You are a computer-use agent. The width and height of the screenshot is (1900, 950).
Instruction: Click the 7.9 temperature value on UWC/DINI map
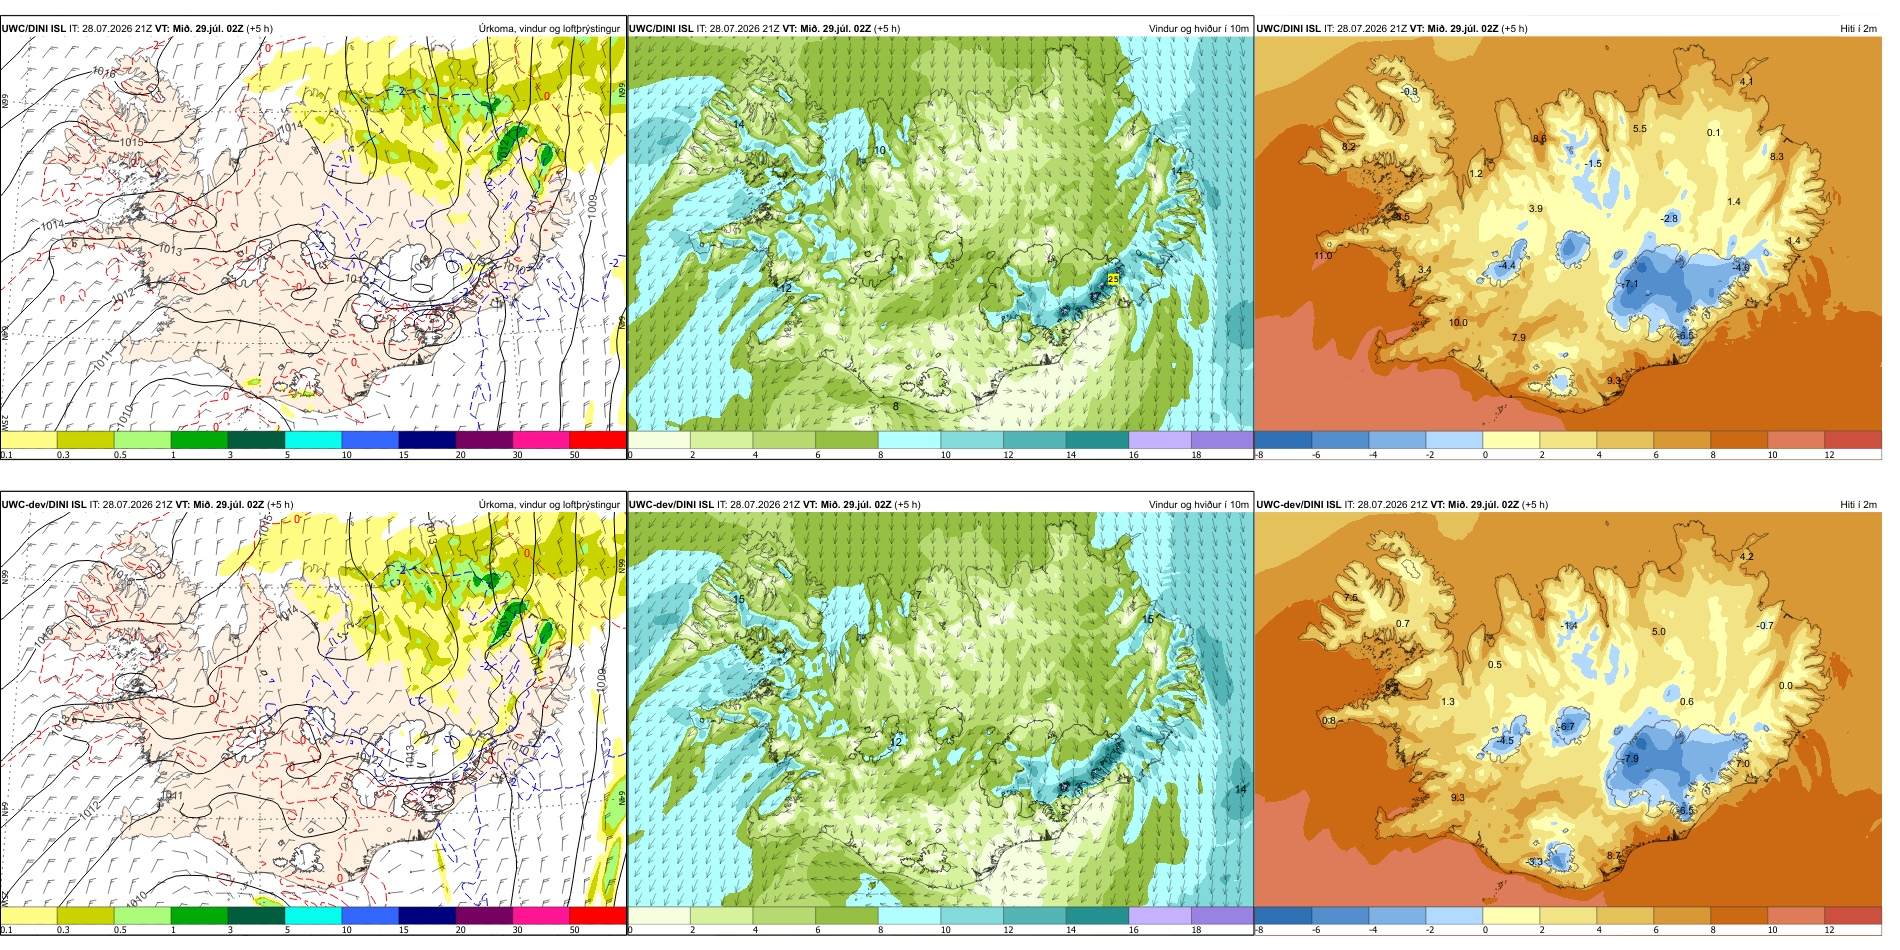(1519, 338)
